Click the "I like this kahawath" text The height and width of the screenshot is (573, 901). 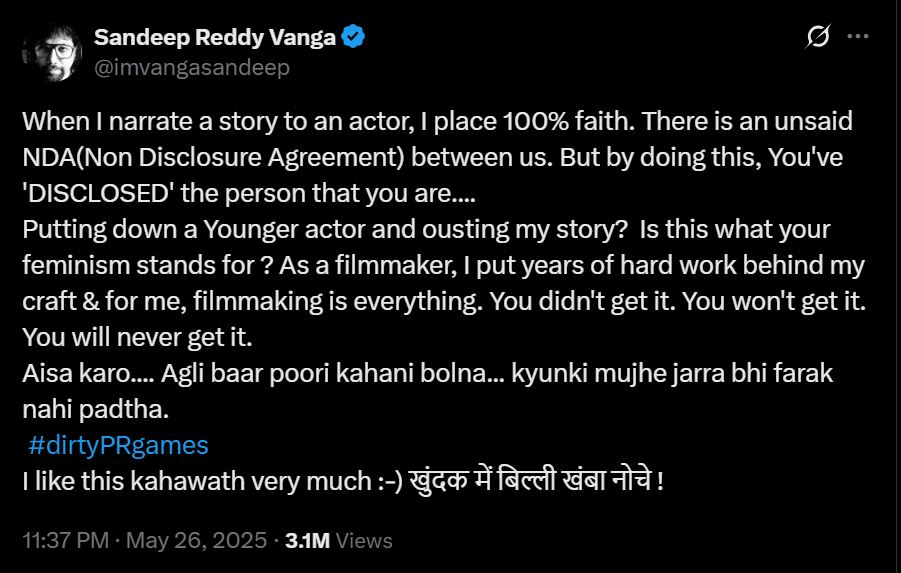[180, 481]
